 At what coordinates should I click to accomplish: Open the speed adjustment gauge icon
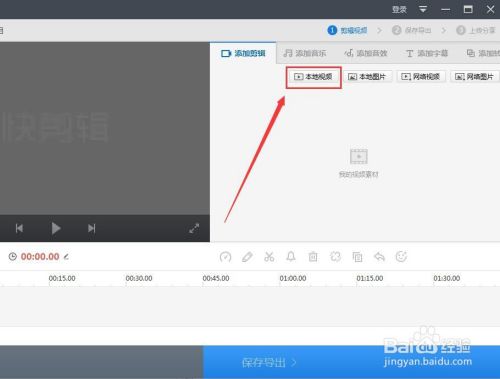[x=225, y=257]
